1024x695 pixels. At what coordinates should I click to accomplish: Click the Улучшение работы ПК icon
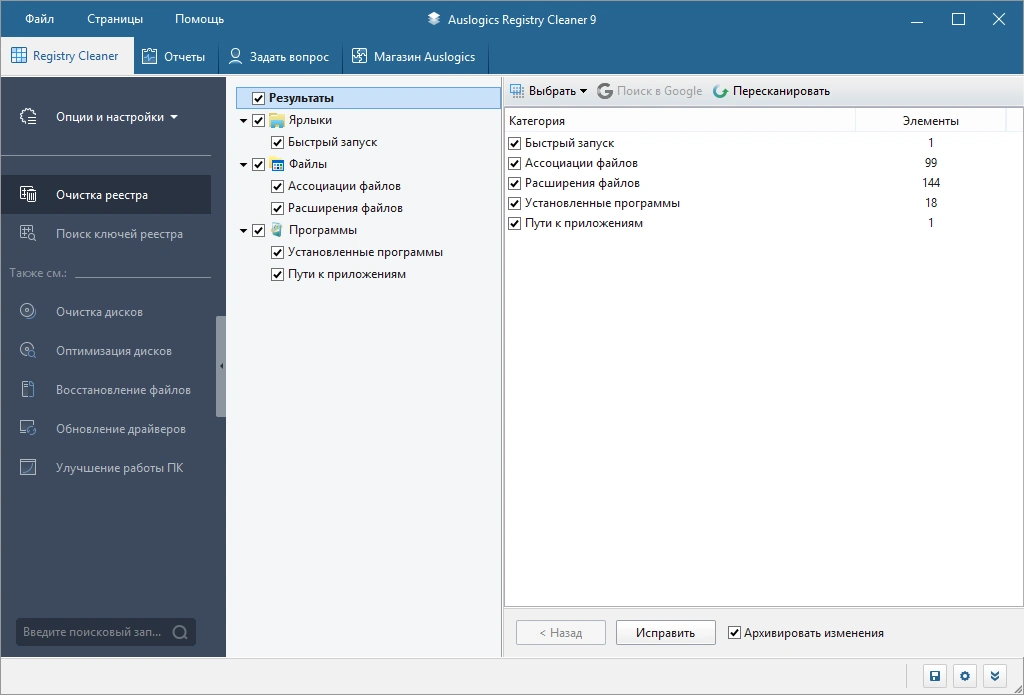(28, 468)
